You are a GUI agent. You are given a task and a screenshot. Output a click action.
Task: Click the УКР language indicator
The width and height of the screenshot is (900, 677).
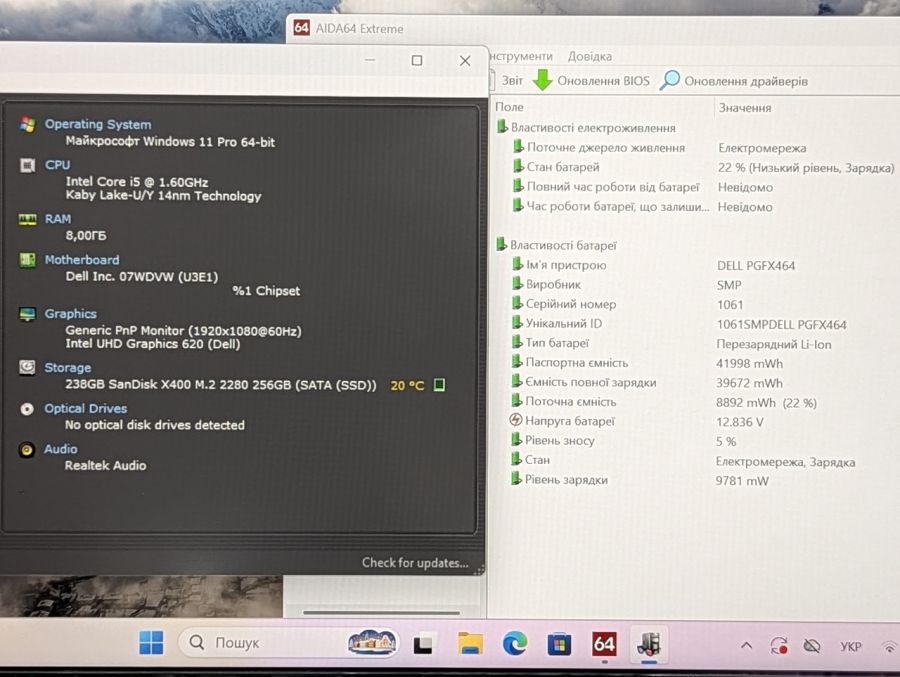(x=851, y=647)
